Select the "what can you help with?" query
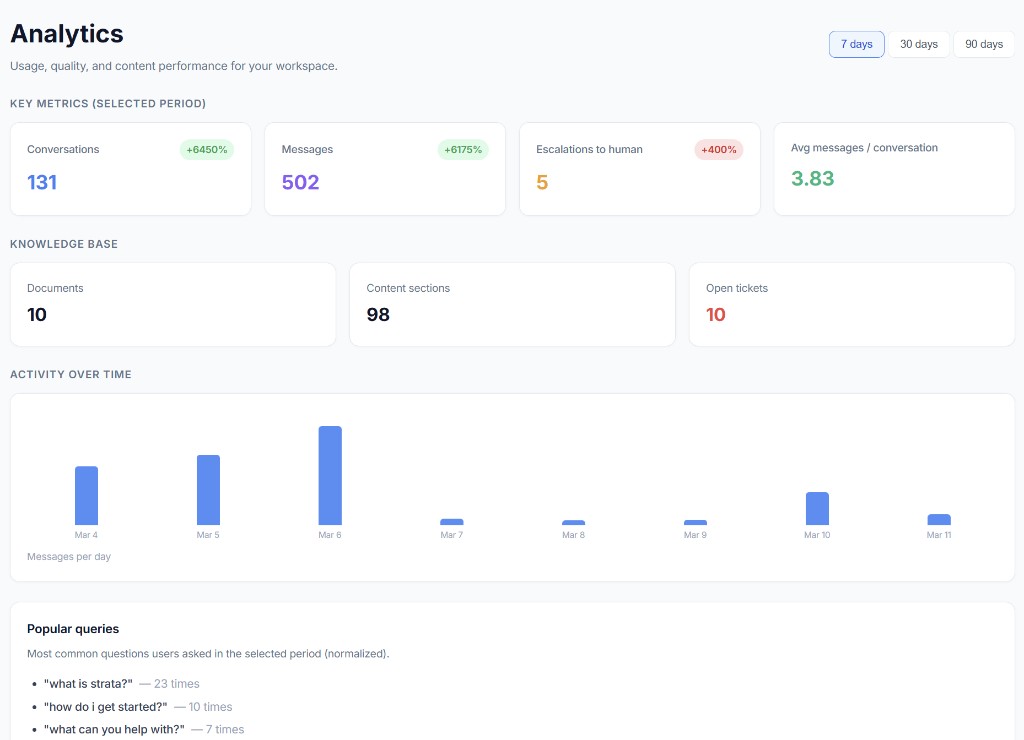 click(114, 730)
